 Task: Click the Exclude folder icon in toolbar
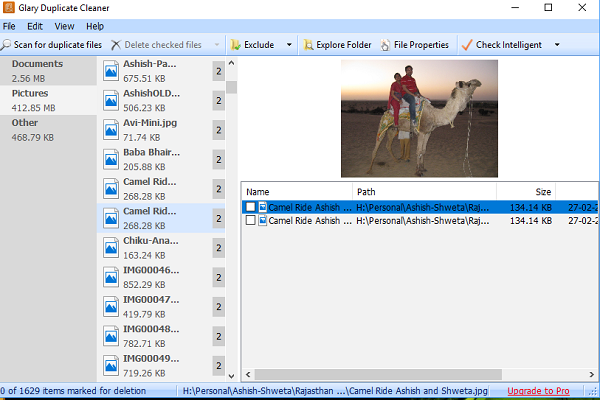235,45
